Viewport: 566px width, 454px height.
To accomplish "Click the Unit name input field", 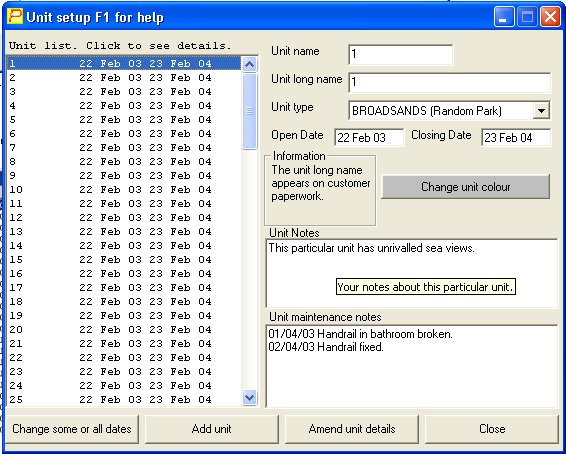I will tap(401, 54).
